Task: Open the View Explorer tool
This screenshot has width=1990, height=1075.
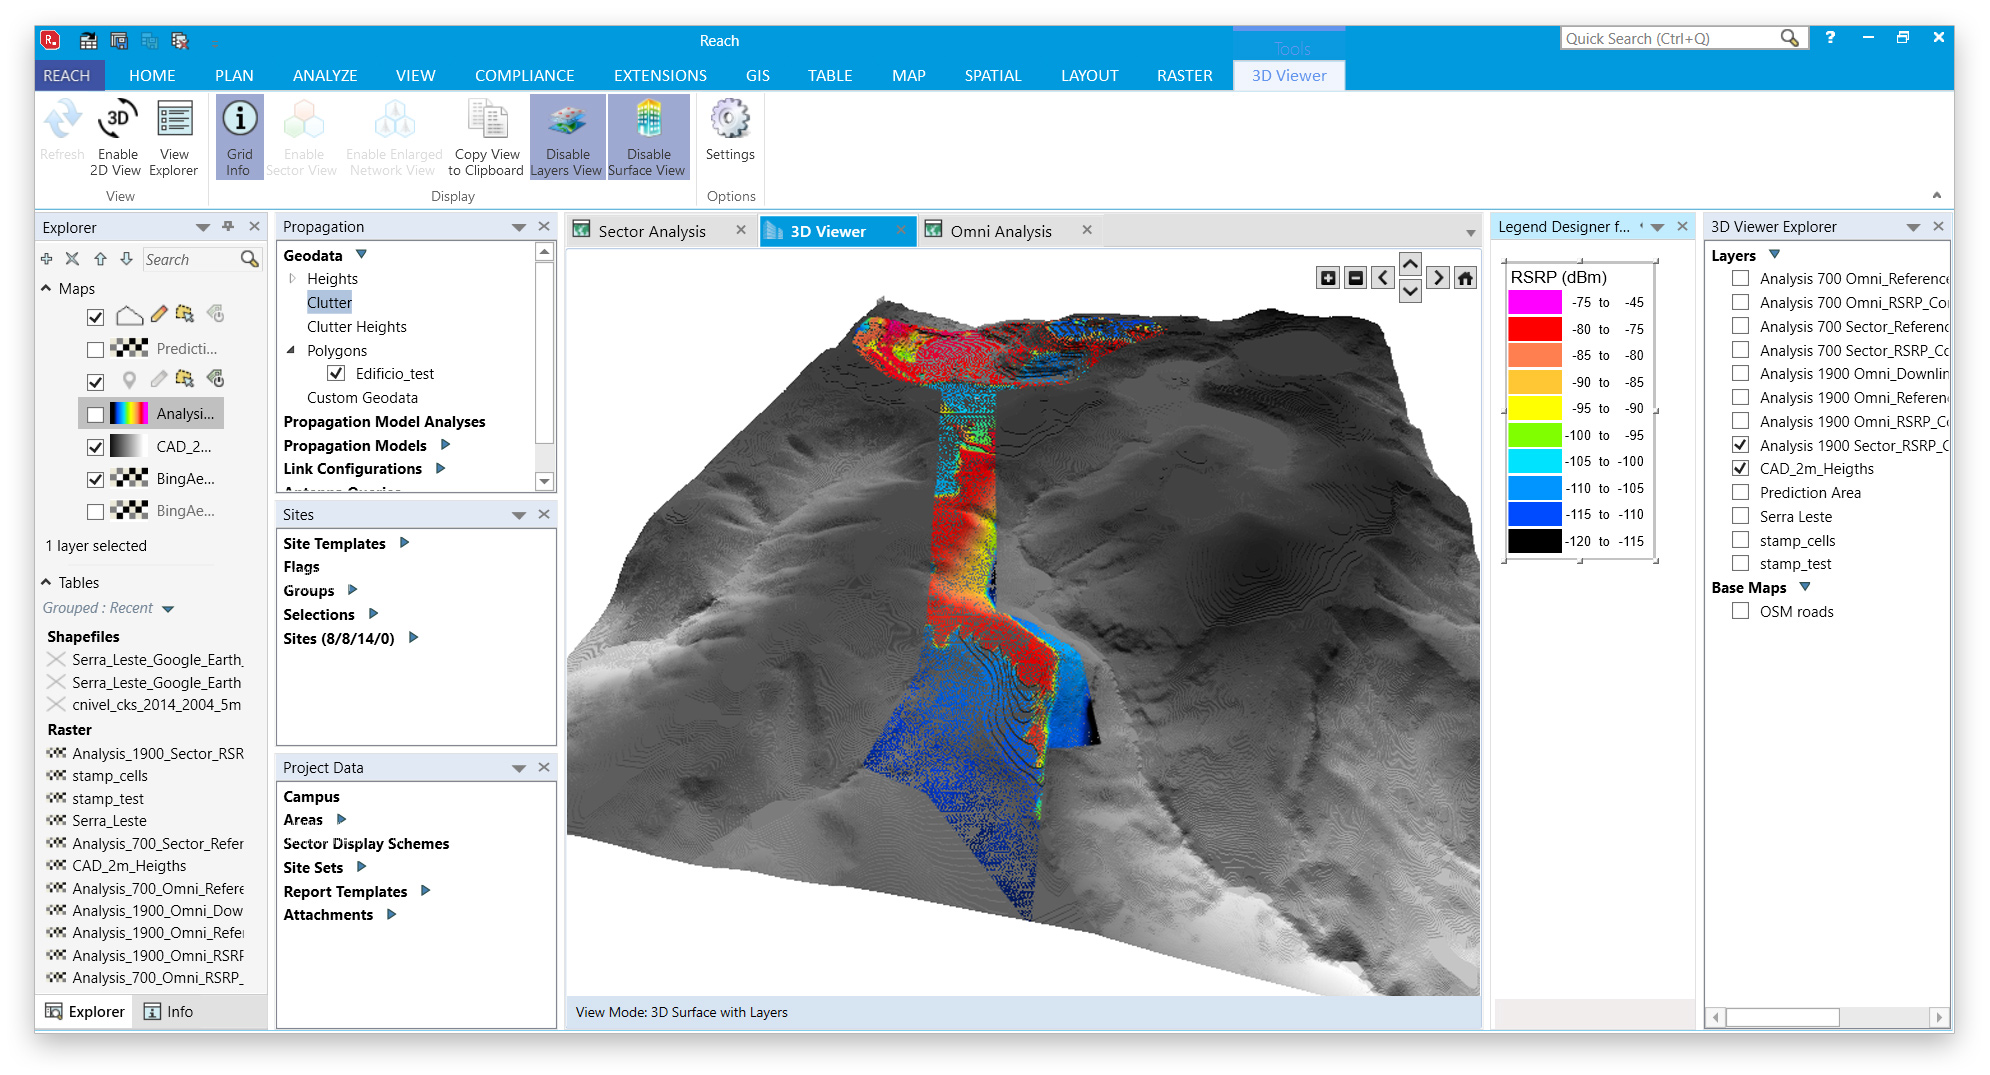Action: 174,121
